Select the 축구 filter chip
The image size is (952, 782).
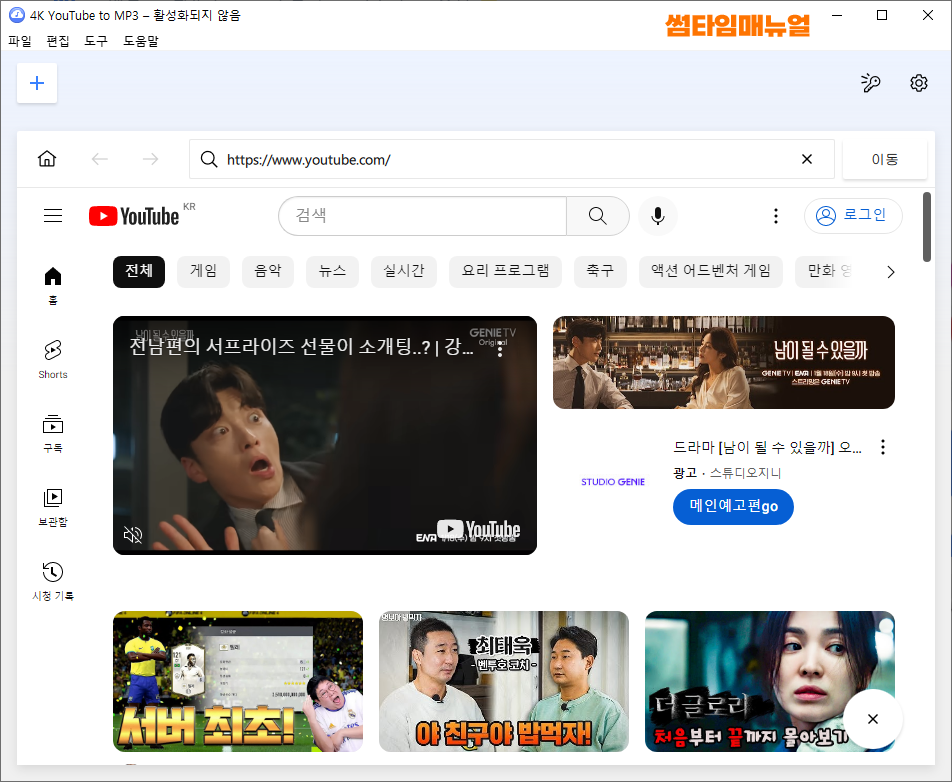(600, 271)
